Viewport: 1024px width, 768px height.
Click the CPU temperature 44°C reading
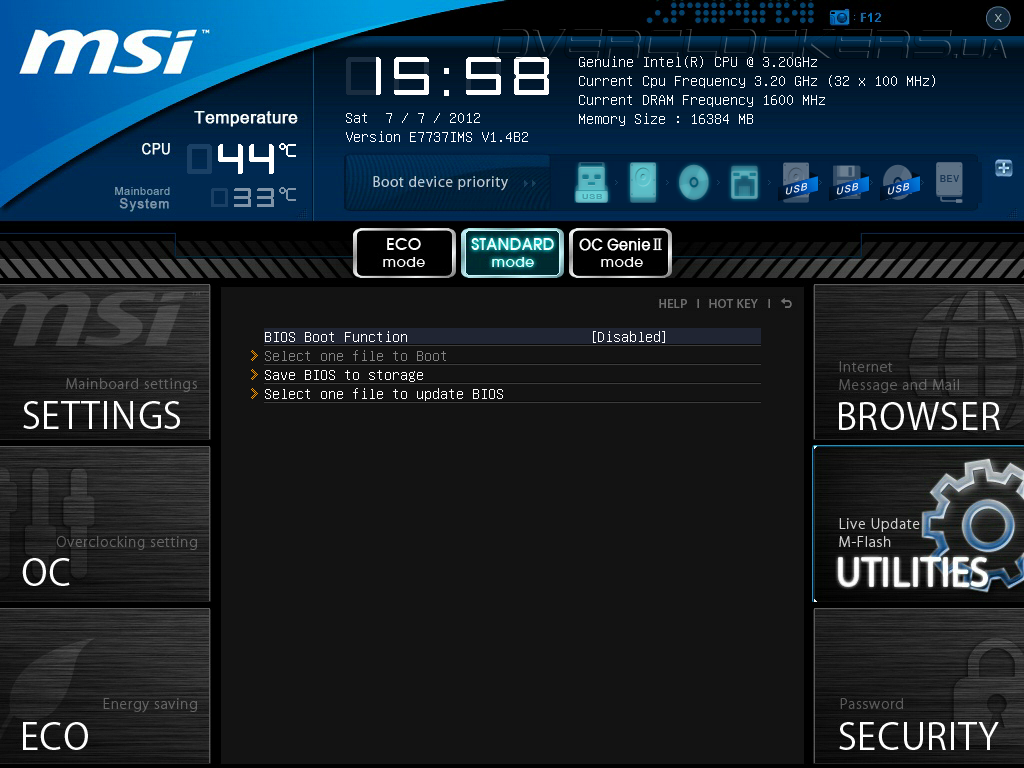[242, 158]
